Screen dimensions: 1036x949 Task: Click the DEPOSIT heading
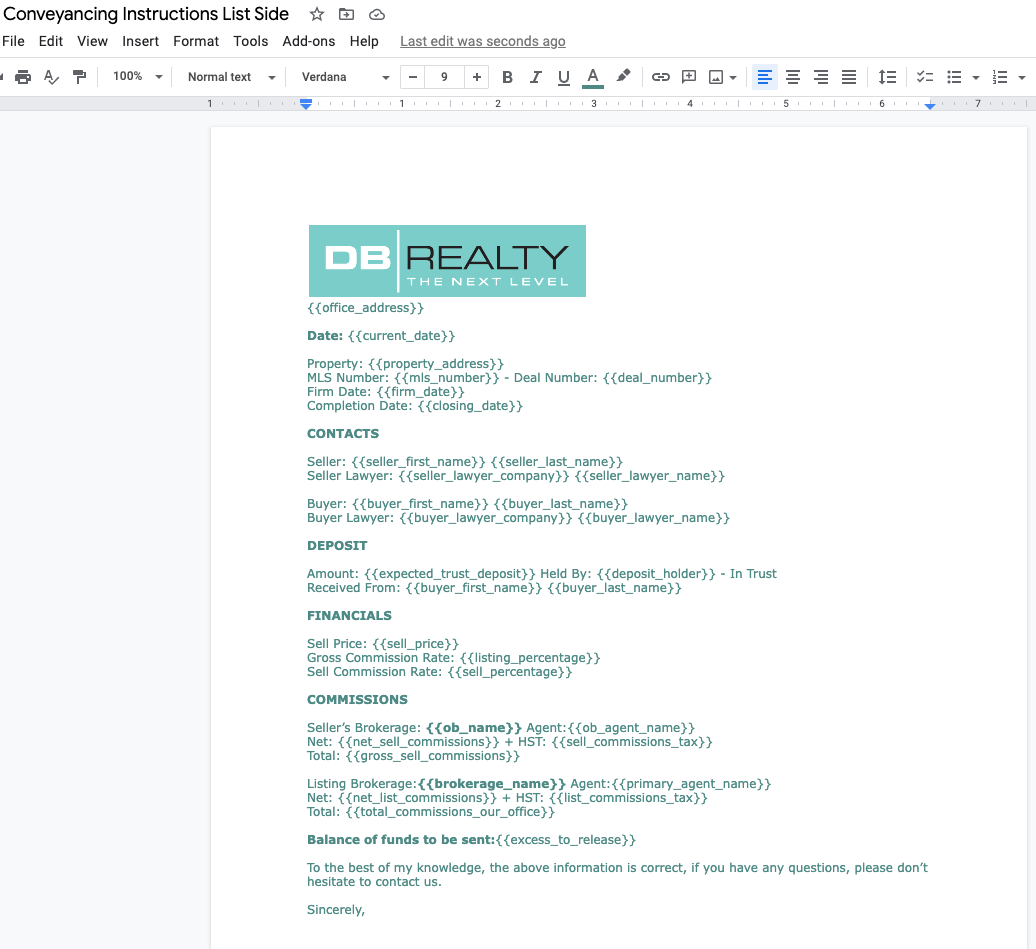pos(337,546)
